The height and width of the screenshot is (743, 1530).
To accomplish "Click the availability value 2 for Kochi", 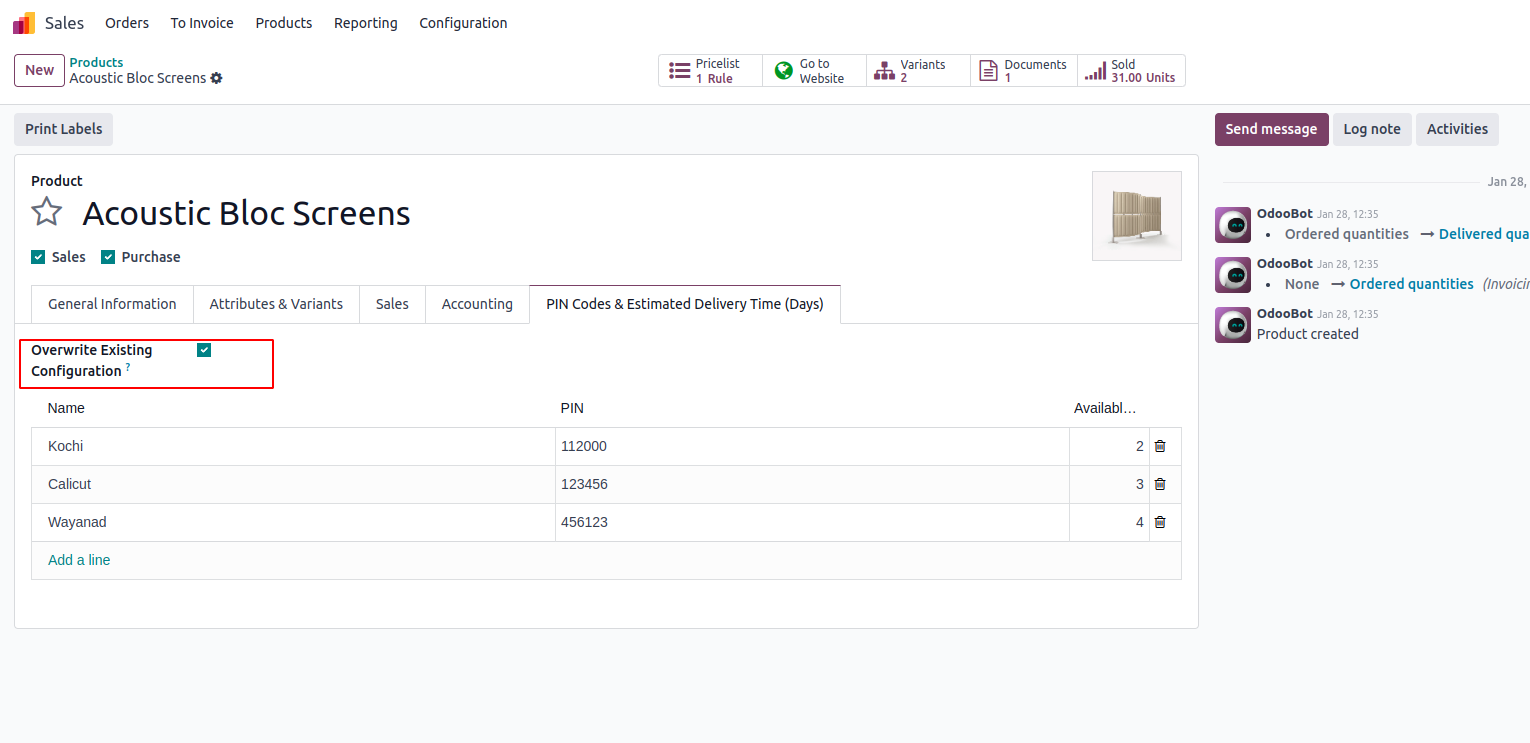I will click(x=1109, y=447).
